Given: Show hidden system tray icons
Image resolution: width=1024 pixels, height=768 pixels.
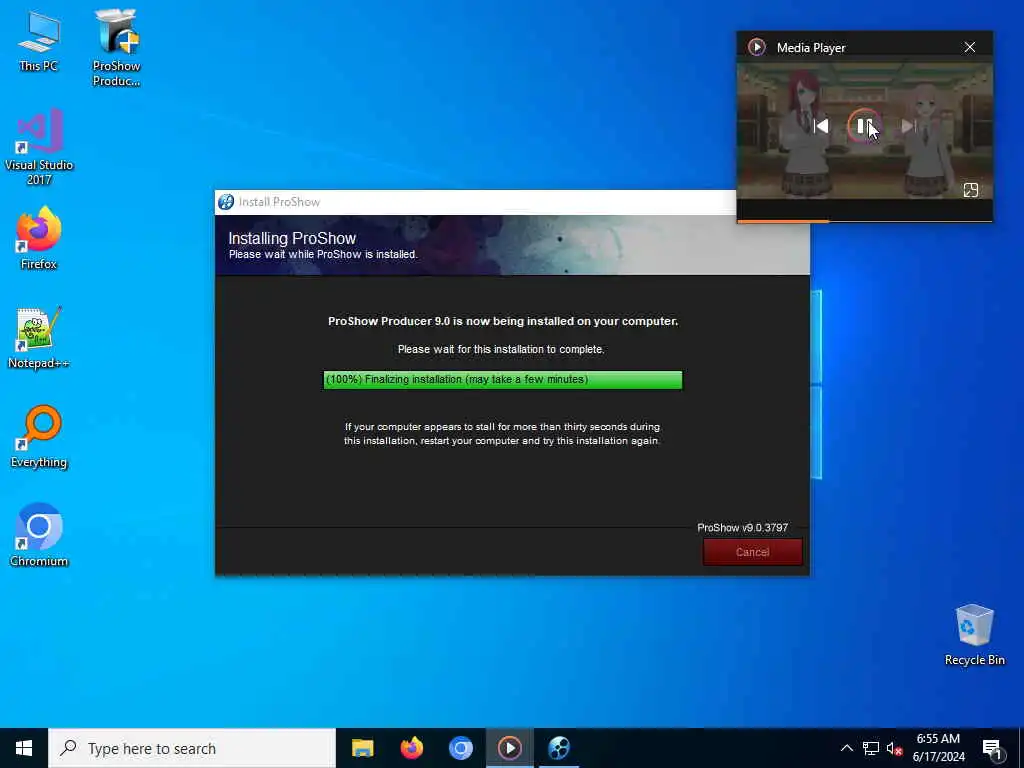Looking at the screenshot, I should [x=846, y=748].
